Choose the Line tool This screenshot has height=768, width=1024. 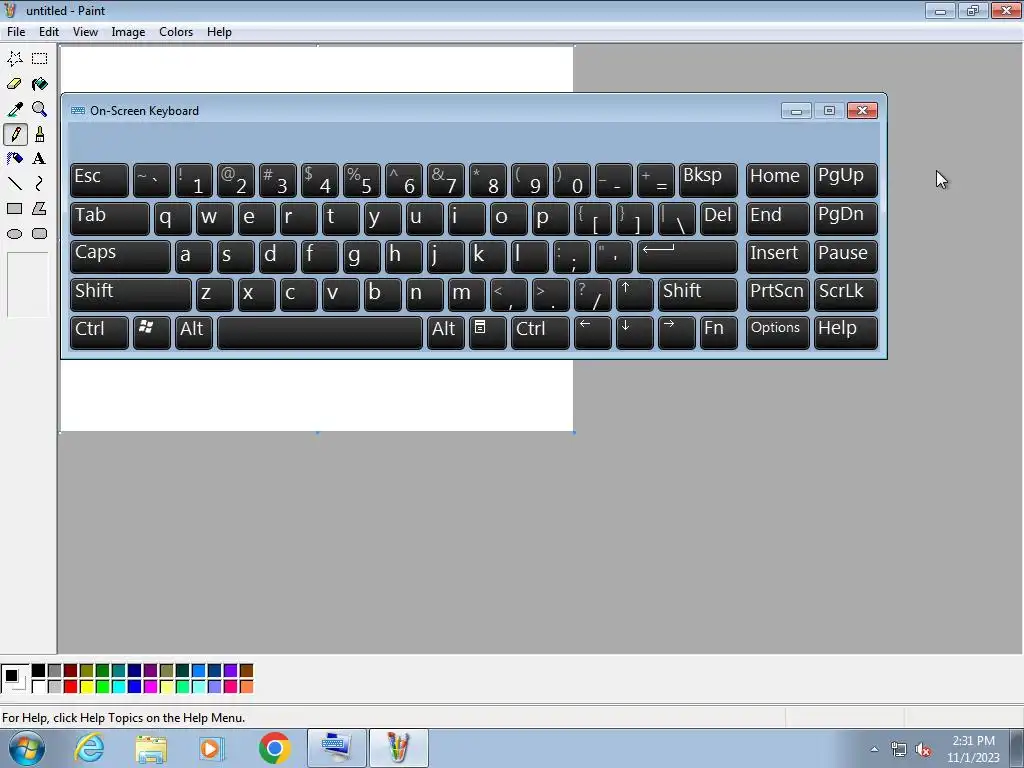[x=14, y=184]
